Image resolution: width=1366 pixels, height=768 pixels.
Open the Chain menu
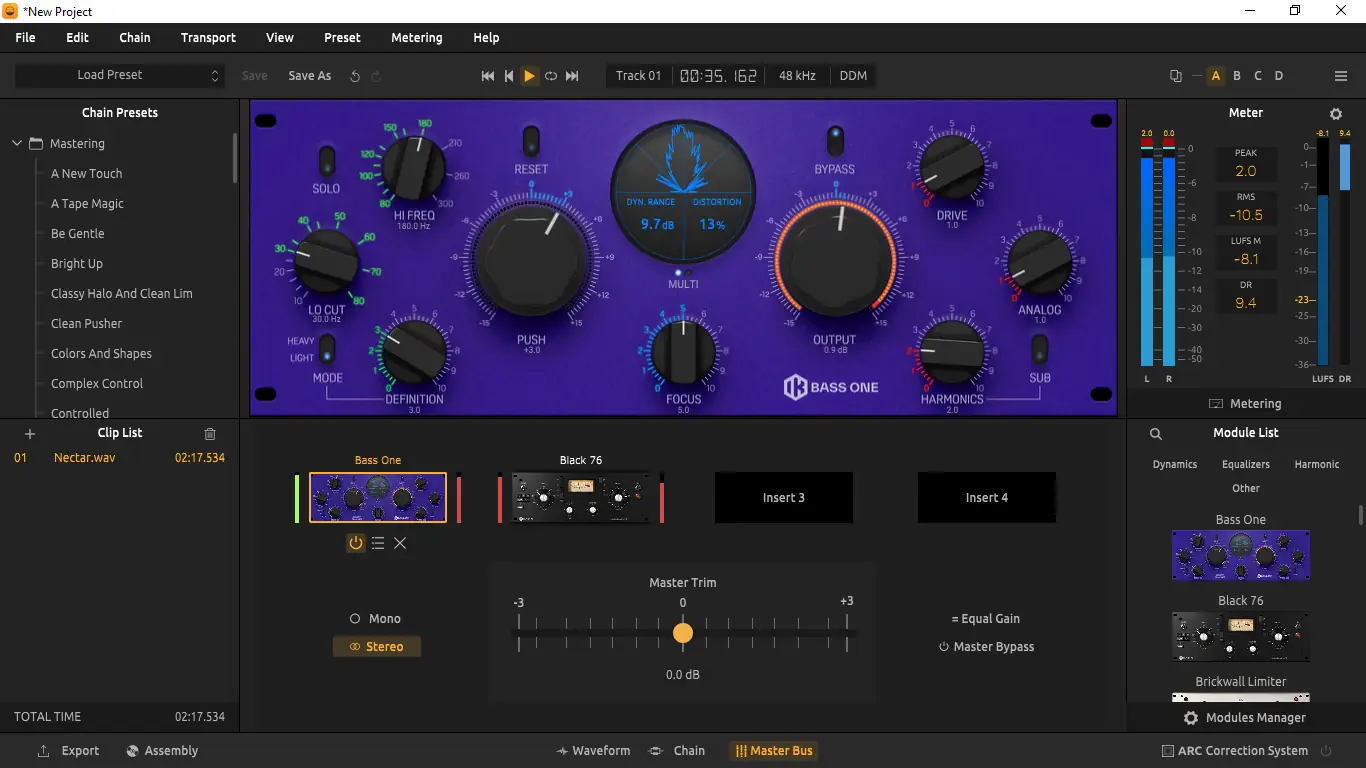pos(135,38)
